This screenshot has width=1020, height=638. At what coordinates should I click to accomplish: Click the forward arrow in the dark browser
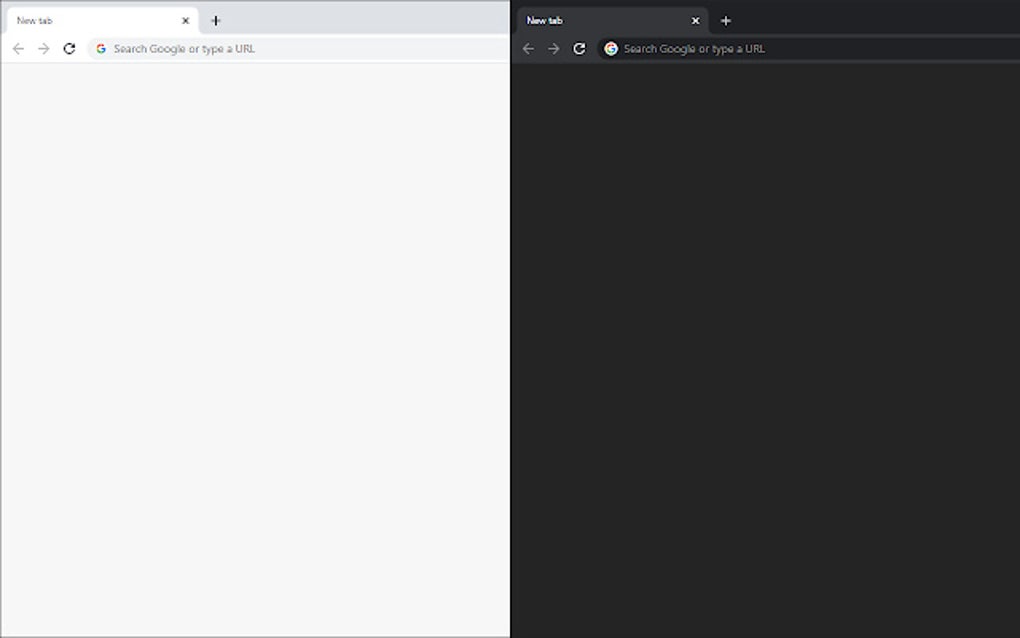click(553, 47)
